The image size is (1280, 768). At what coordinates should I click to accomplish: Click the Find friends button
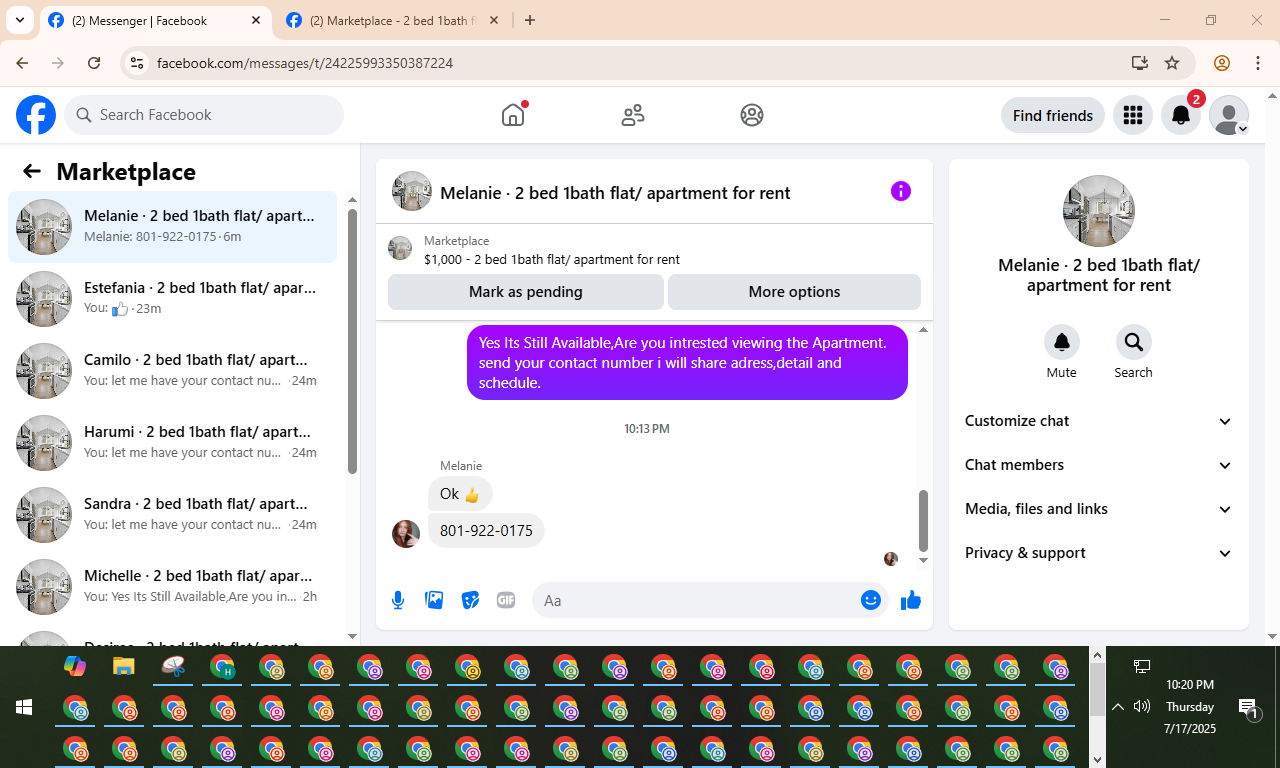[x=1053, y=115]
